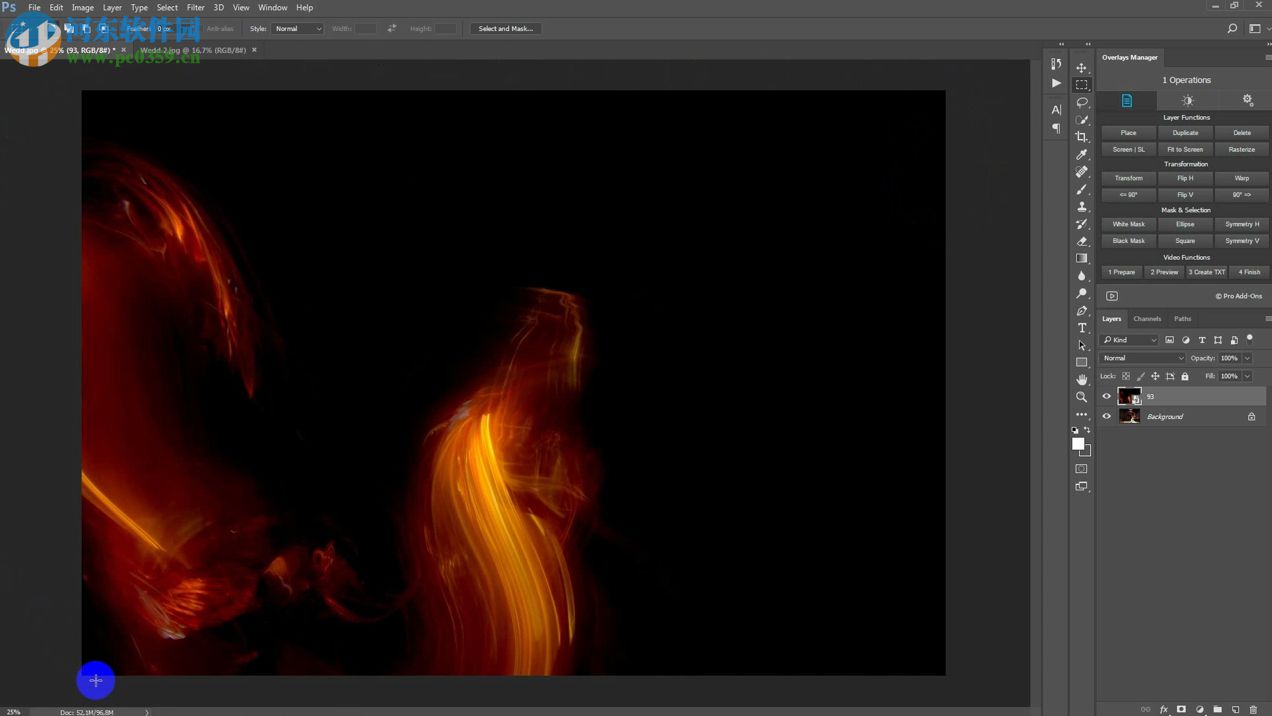Screen dimensions: 1272x716
Task: Select the Crop tool
Action: (x=1082, y=137)
